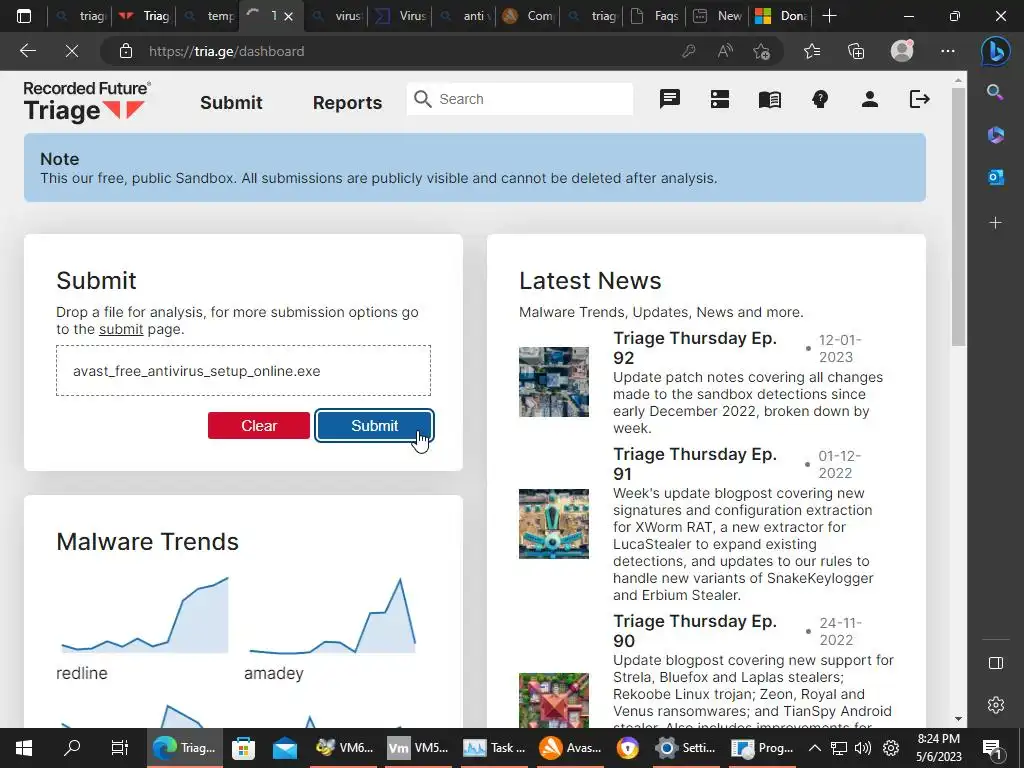This screenshot has height=768, width=1024.
Task: Open Triage Thursday Ep. 90 article
Action: point(695,631)
